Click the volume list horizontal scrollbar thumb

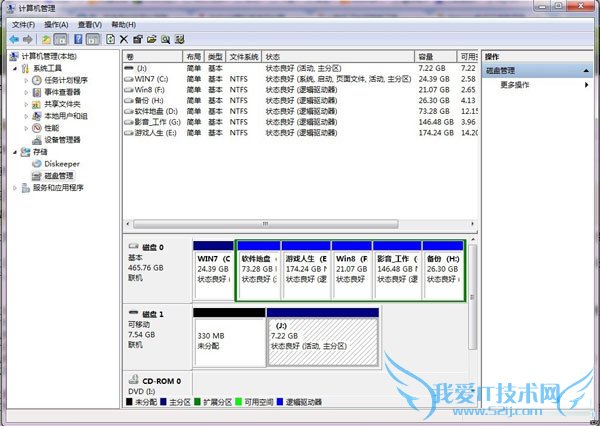pos(266,224)
